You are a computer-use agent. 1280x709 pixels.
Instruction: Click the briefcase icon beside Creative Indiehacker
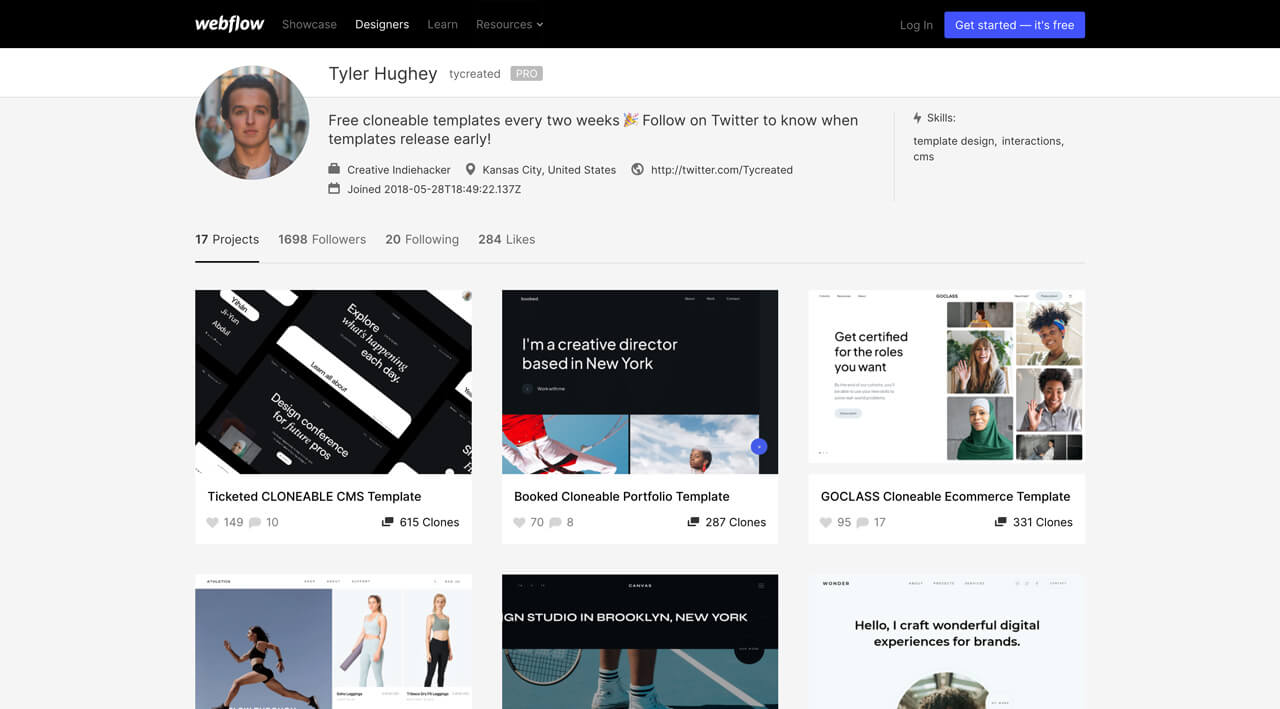point(334,169)
